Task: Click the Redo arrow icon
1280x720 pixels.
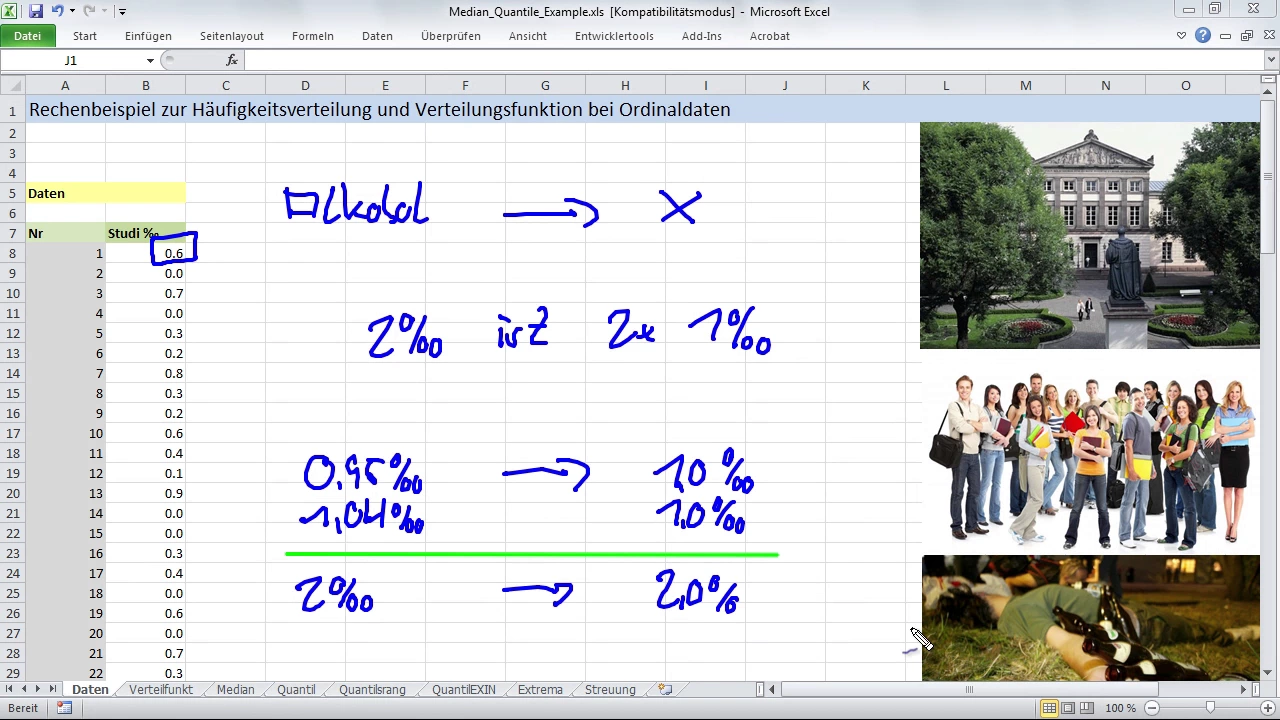Action: 89,11
